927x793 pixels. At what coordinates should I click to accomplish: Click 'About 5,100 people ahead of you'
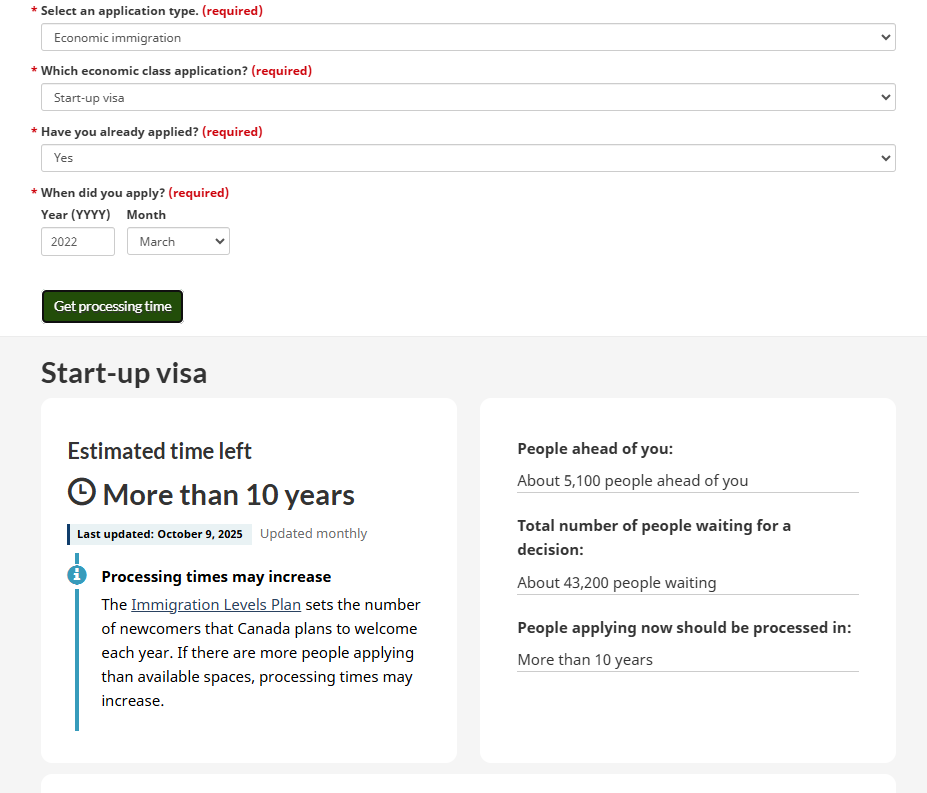632,481
